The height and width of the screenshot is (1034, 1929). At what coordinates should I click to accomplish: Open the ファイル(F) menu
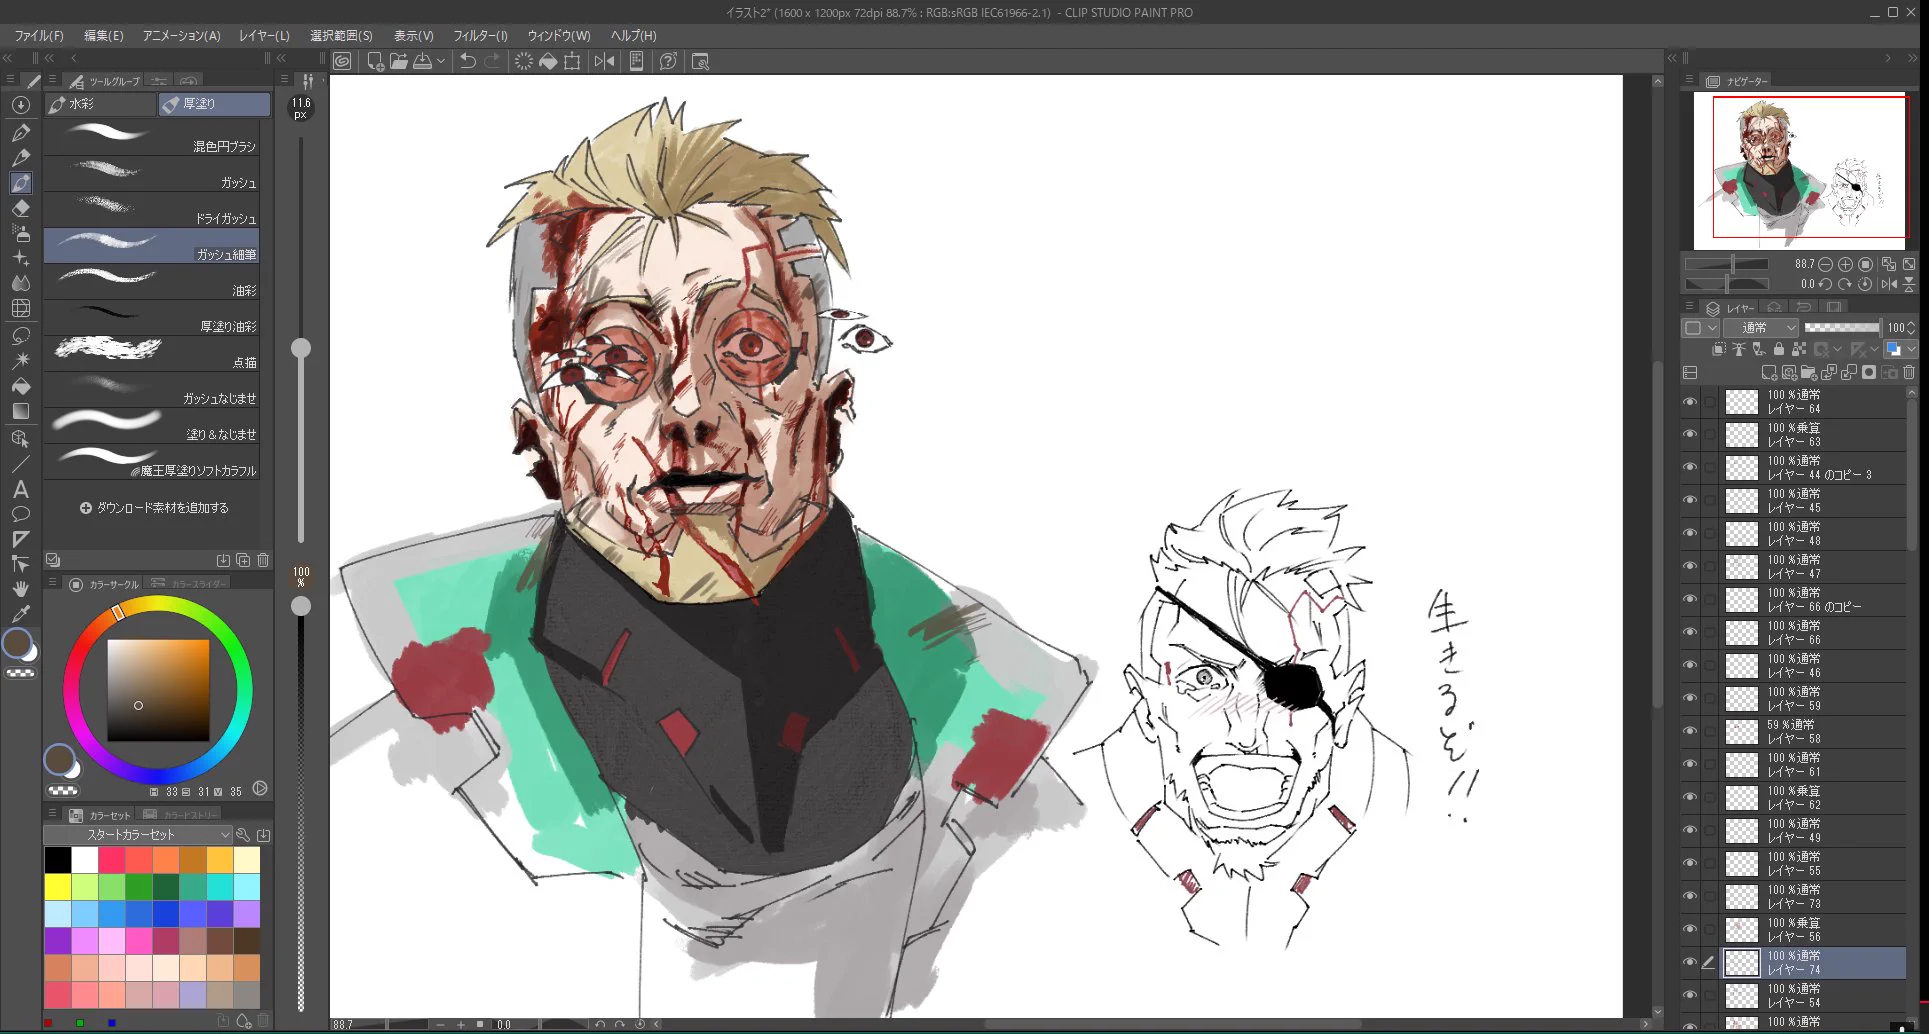(x=39, y=36)
